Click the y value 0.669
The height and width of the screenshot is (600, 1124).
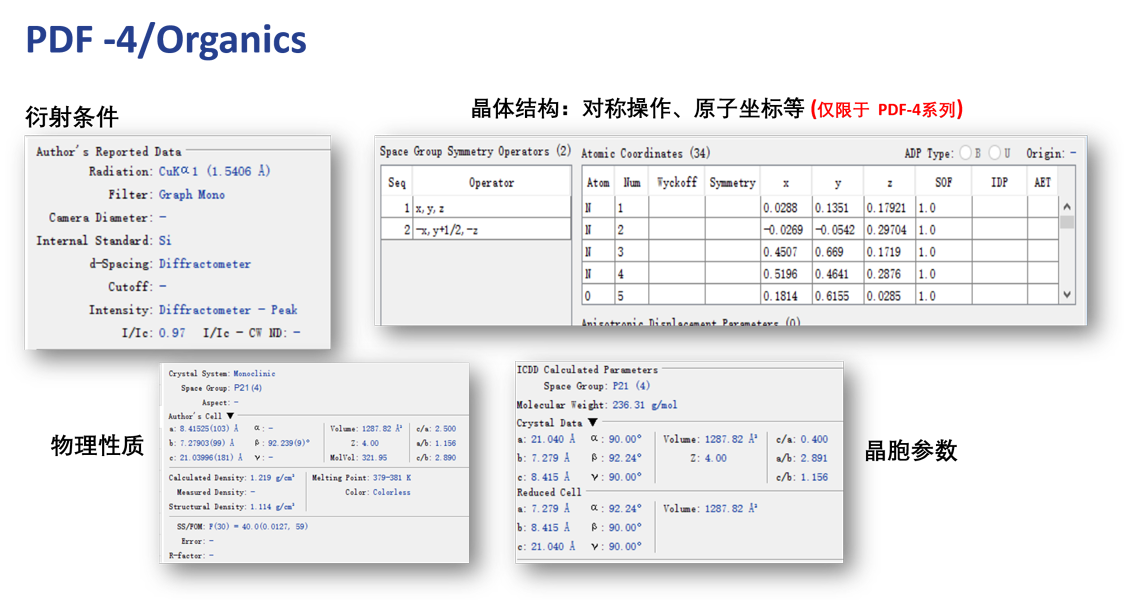tap(829, 252)
